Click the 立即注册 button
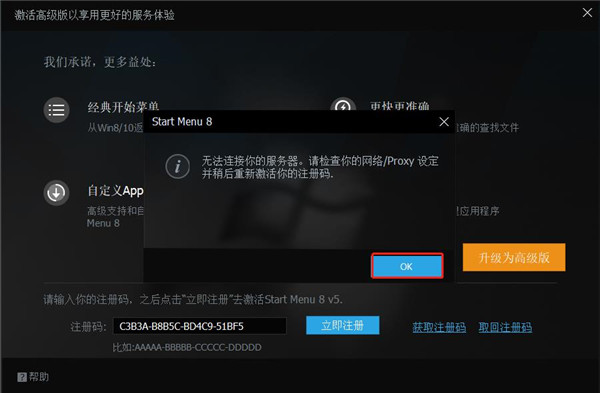The height and width of the screenshot is (393, 600). (342, 325)
